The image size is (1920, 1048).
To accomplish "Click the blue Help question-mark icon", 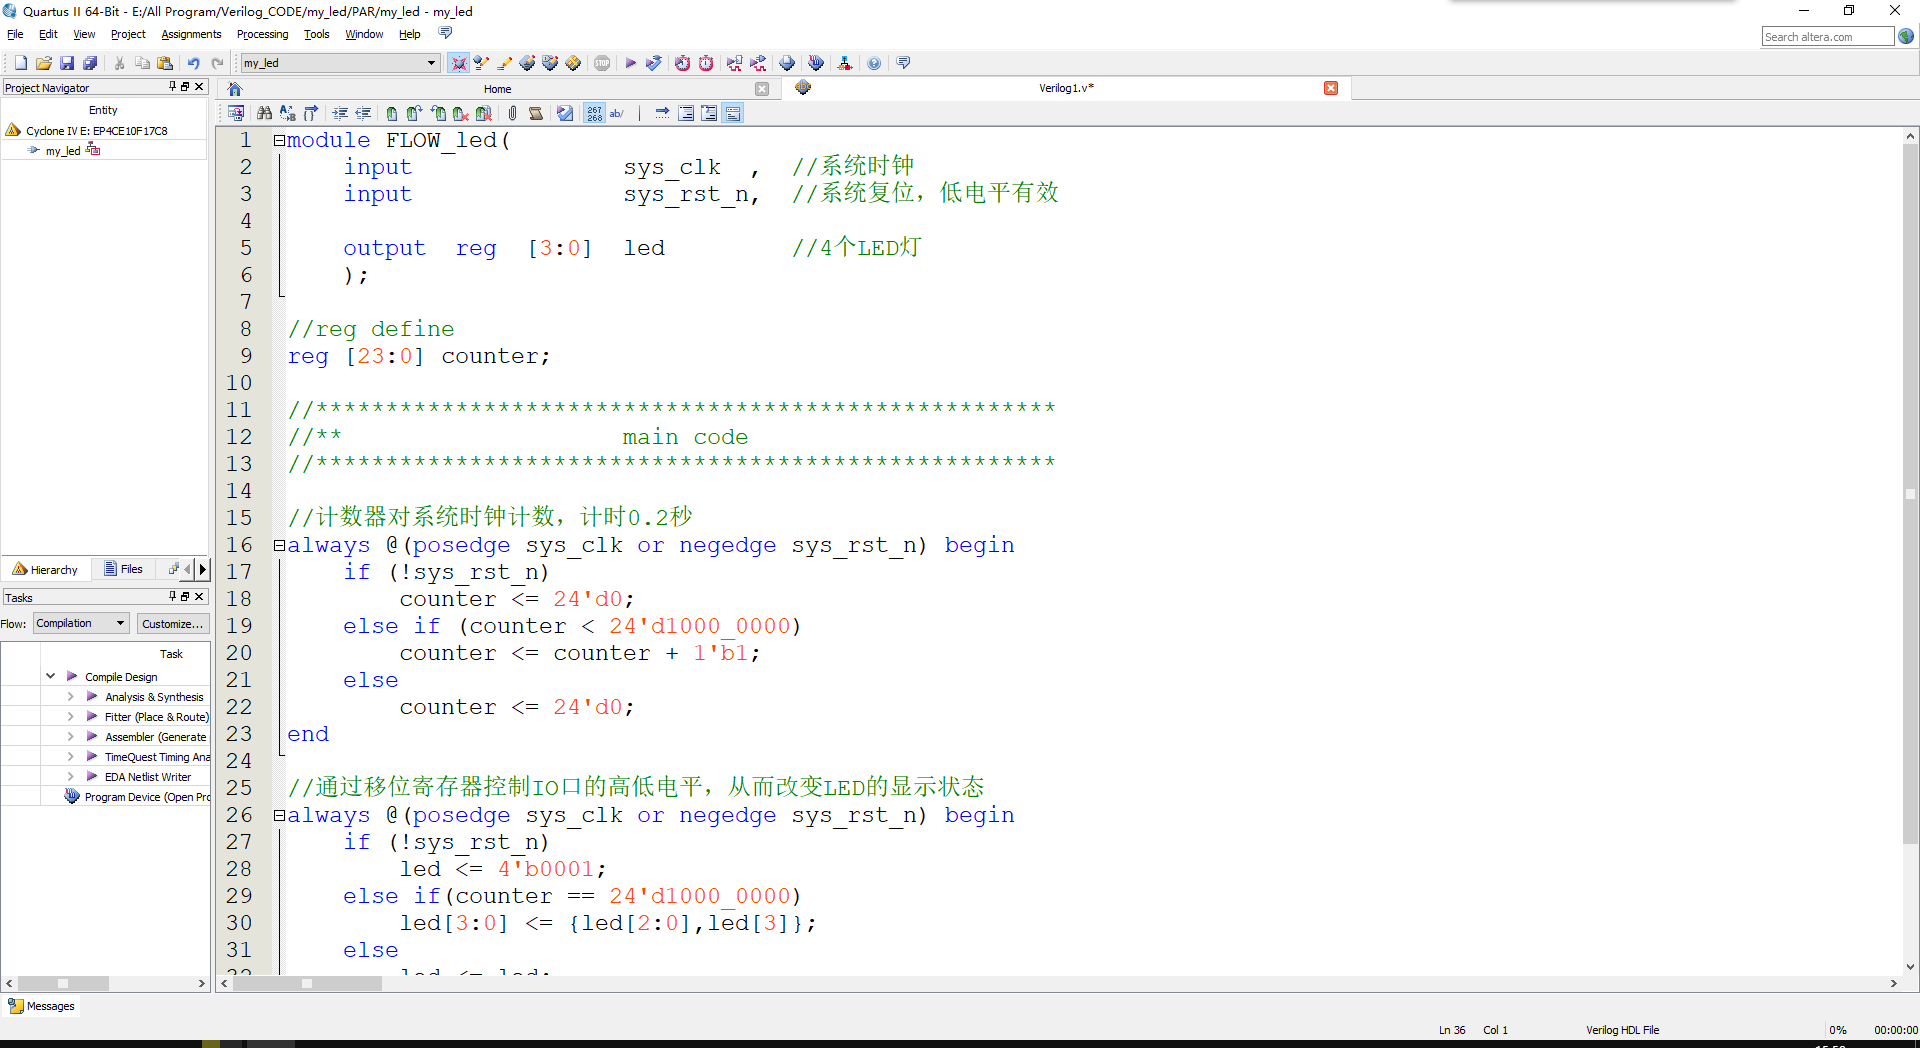I will pyautogui.click(x=874, y=63).
